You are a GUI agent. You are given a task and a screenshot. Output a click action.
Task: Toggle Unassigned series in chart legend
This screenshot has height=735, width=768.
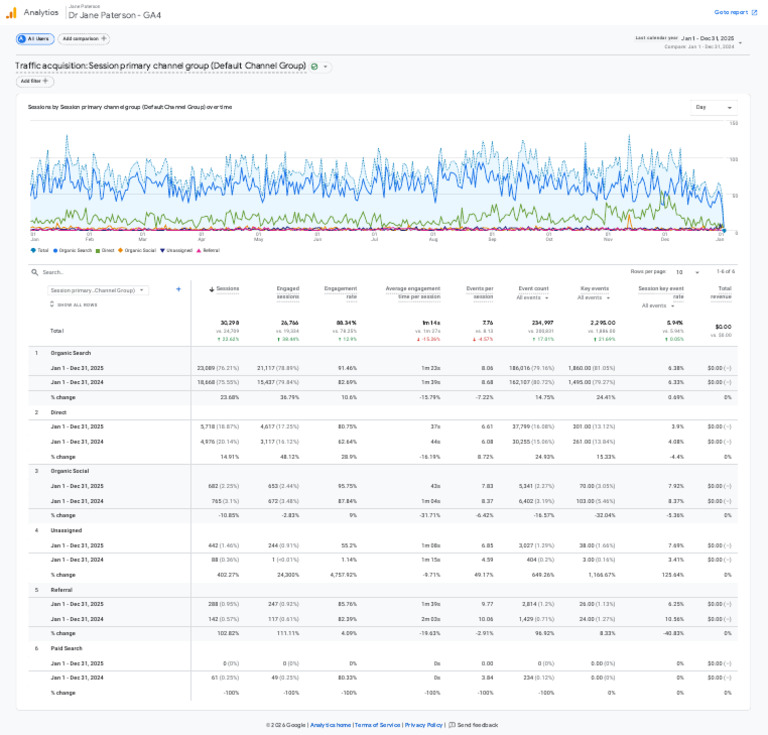[x=176, y=250]
